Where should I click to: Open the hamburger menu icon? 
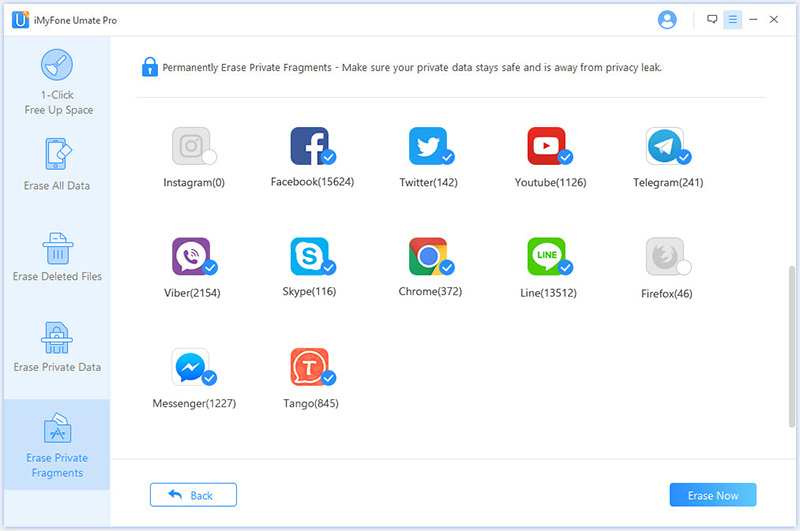[733, 19]
